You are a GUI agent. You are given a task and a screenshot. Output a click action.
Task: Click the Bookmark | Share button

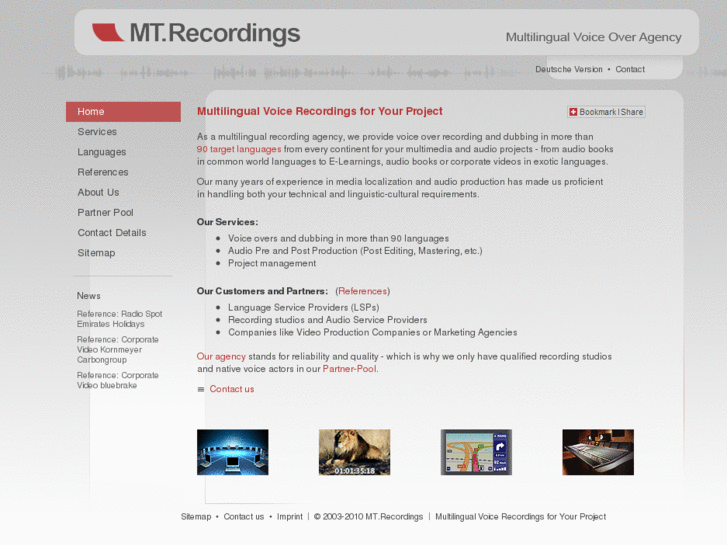pyautogui.click(x=606, y=112)
